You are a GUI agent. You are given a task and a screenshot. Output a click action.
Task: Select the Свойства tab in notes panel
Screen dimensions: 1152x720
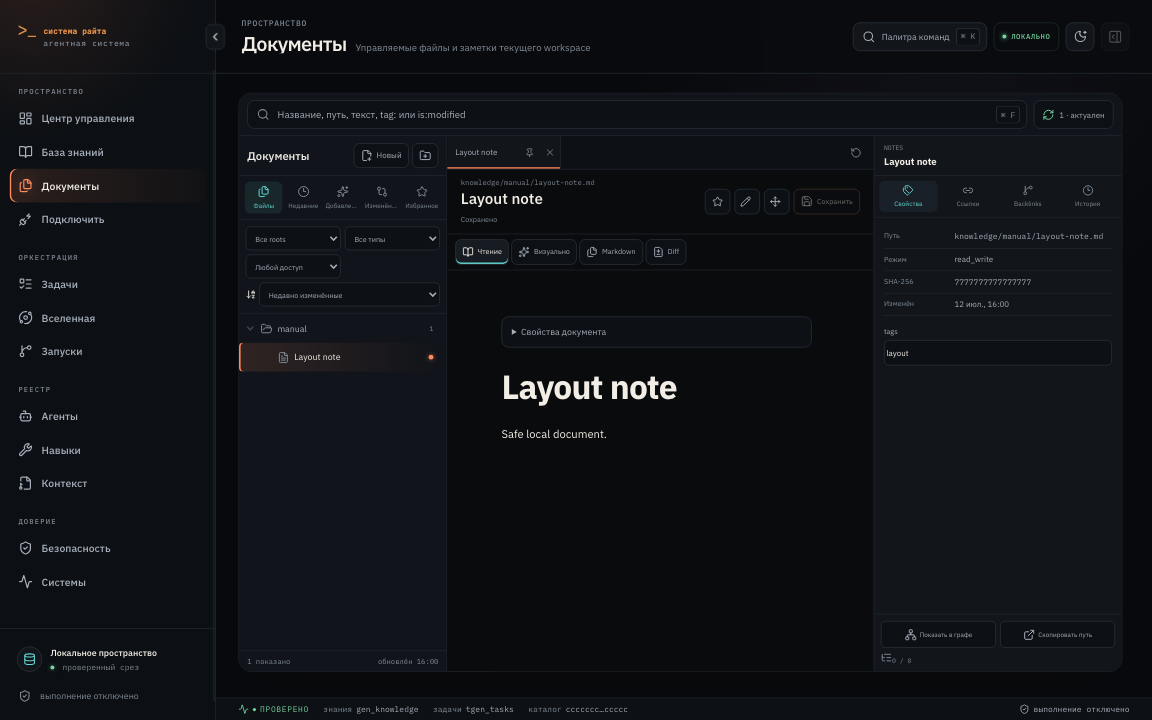908,196
